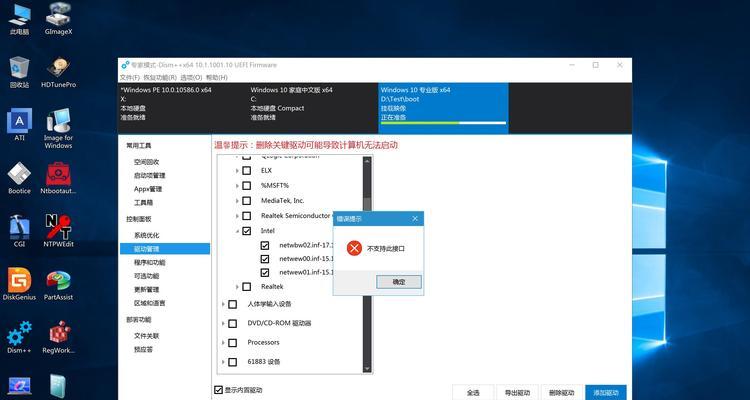Open Appx管理 in the sidebar
The height and width of the screenshot is (400, 750).
148,189
